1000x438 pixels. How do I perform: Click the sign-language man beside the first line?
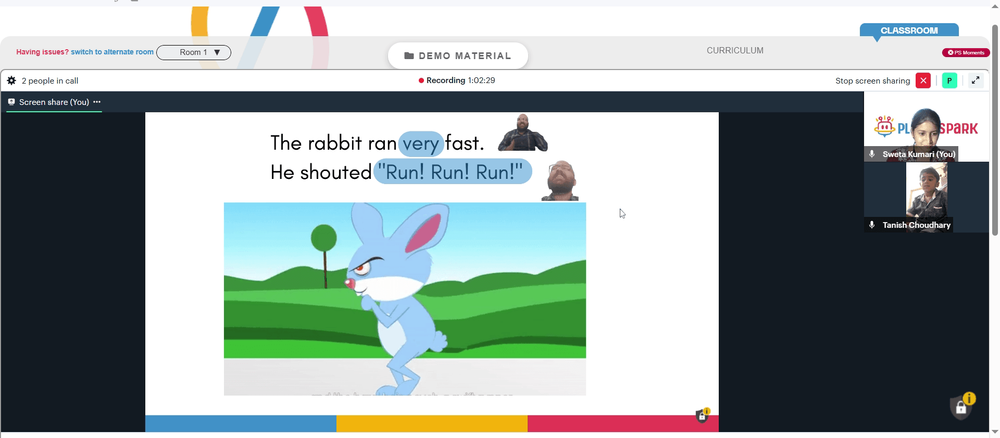pyautogui.click(x=523, y=133)
